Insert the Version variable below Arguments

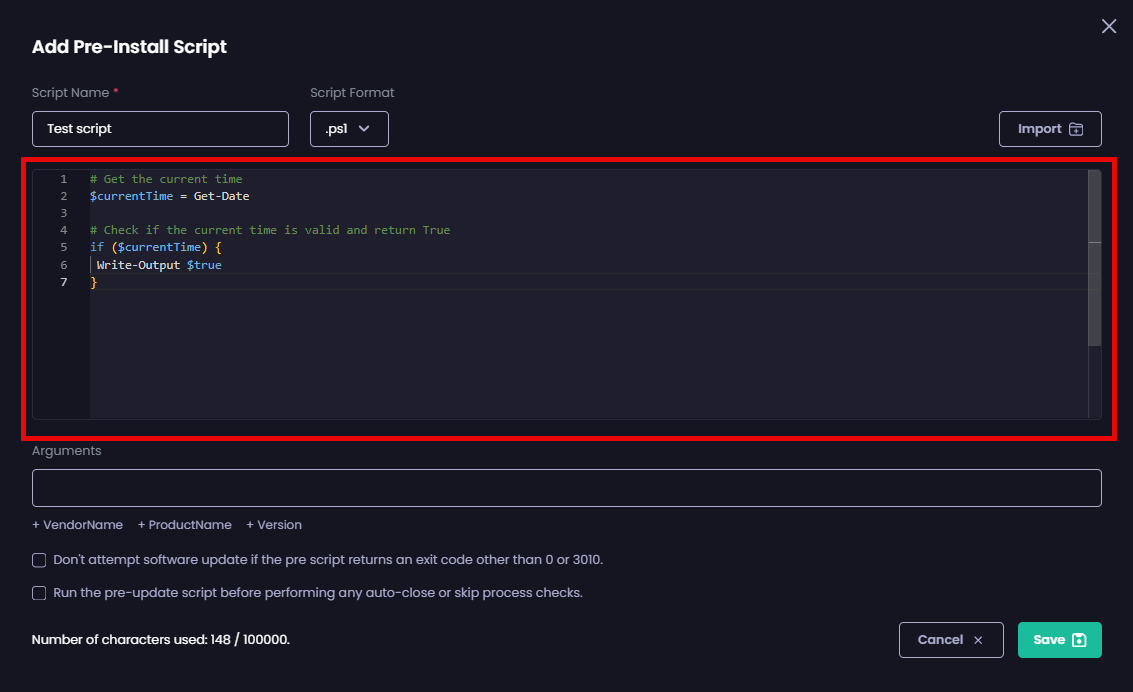pos(273,524)
